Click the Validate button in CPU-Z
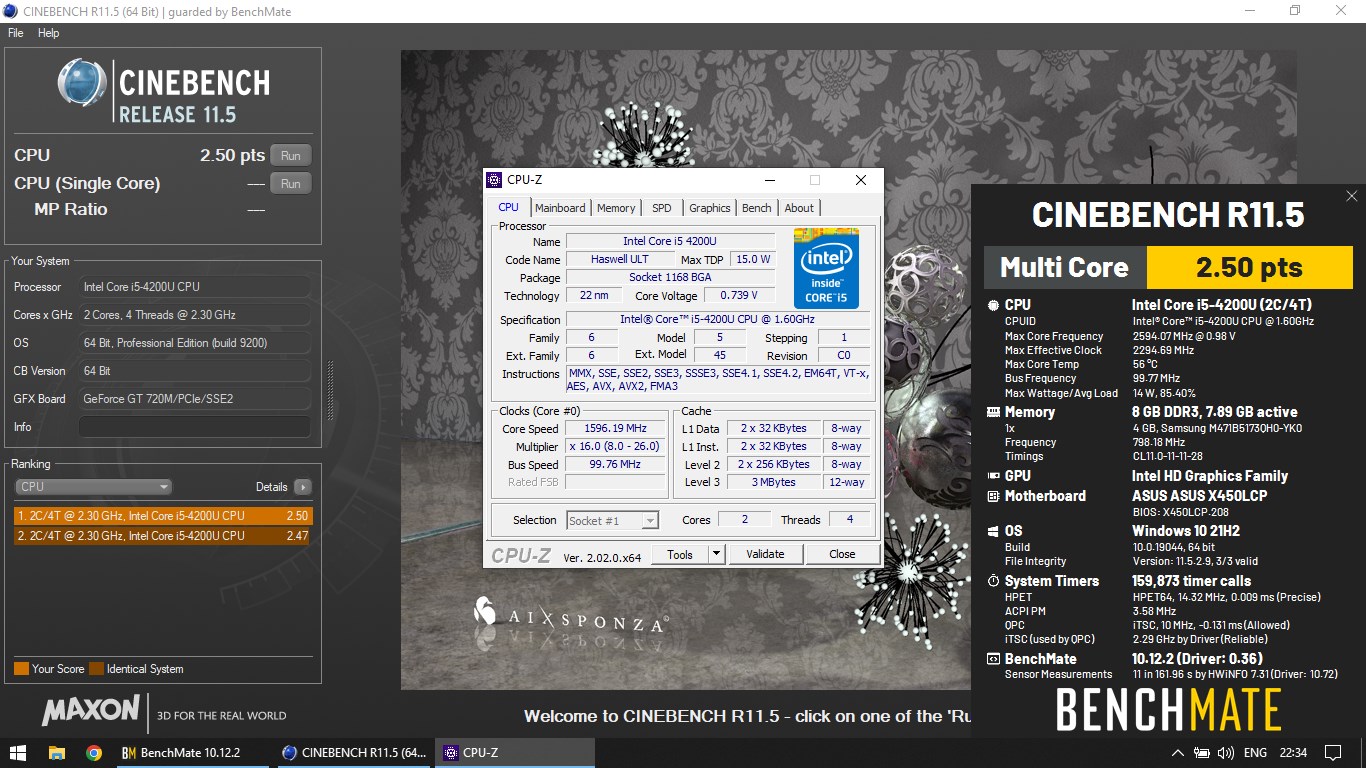The image size is (1366, 768). (765, 554)
